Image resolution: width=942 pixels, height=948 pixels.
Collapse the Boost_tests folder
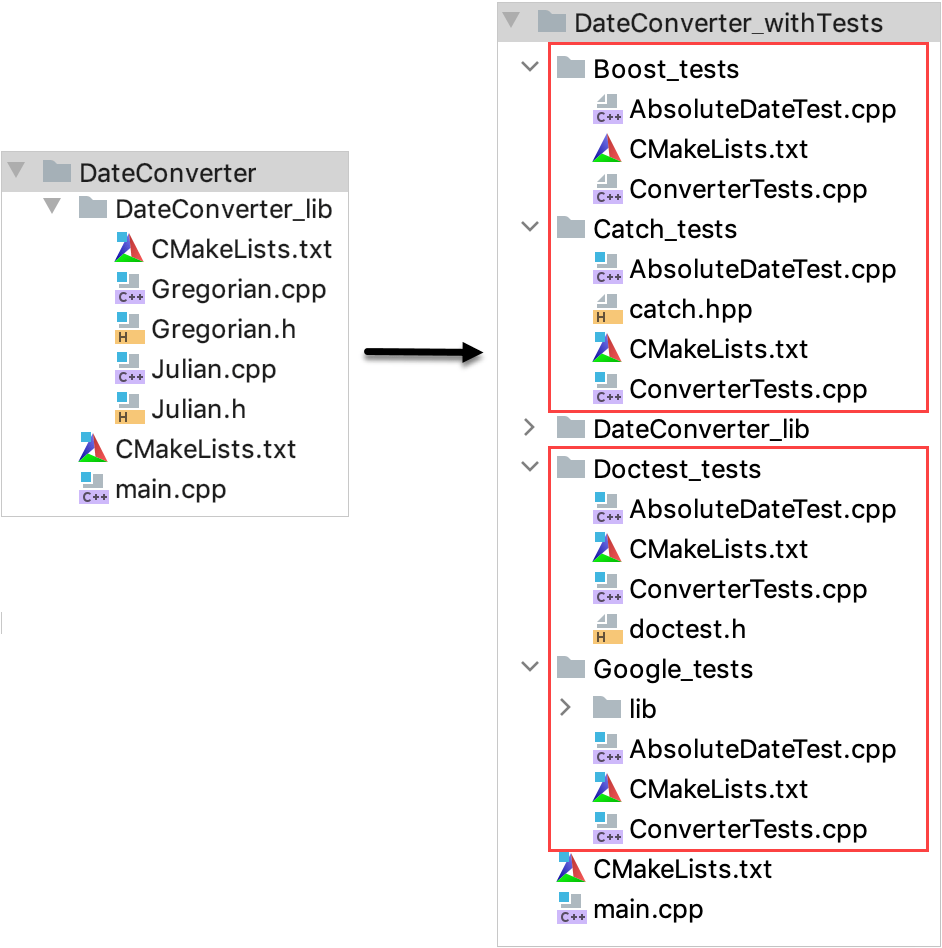pyautogui.click(x=528, y=66)
